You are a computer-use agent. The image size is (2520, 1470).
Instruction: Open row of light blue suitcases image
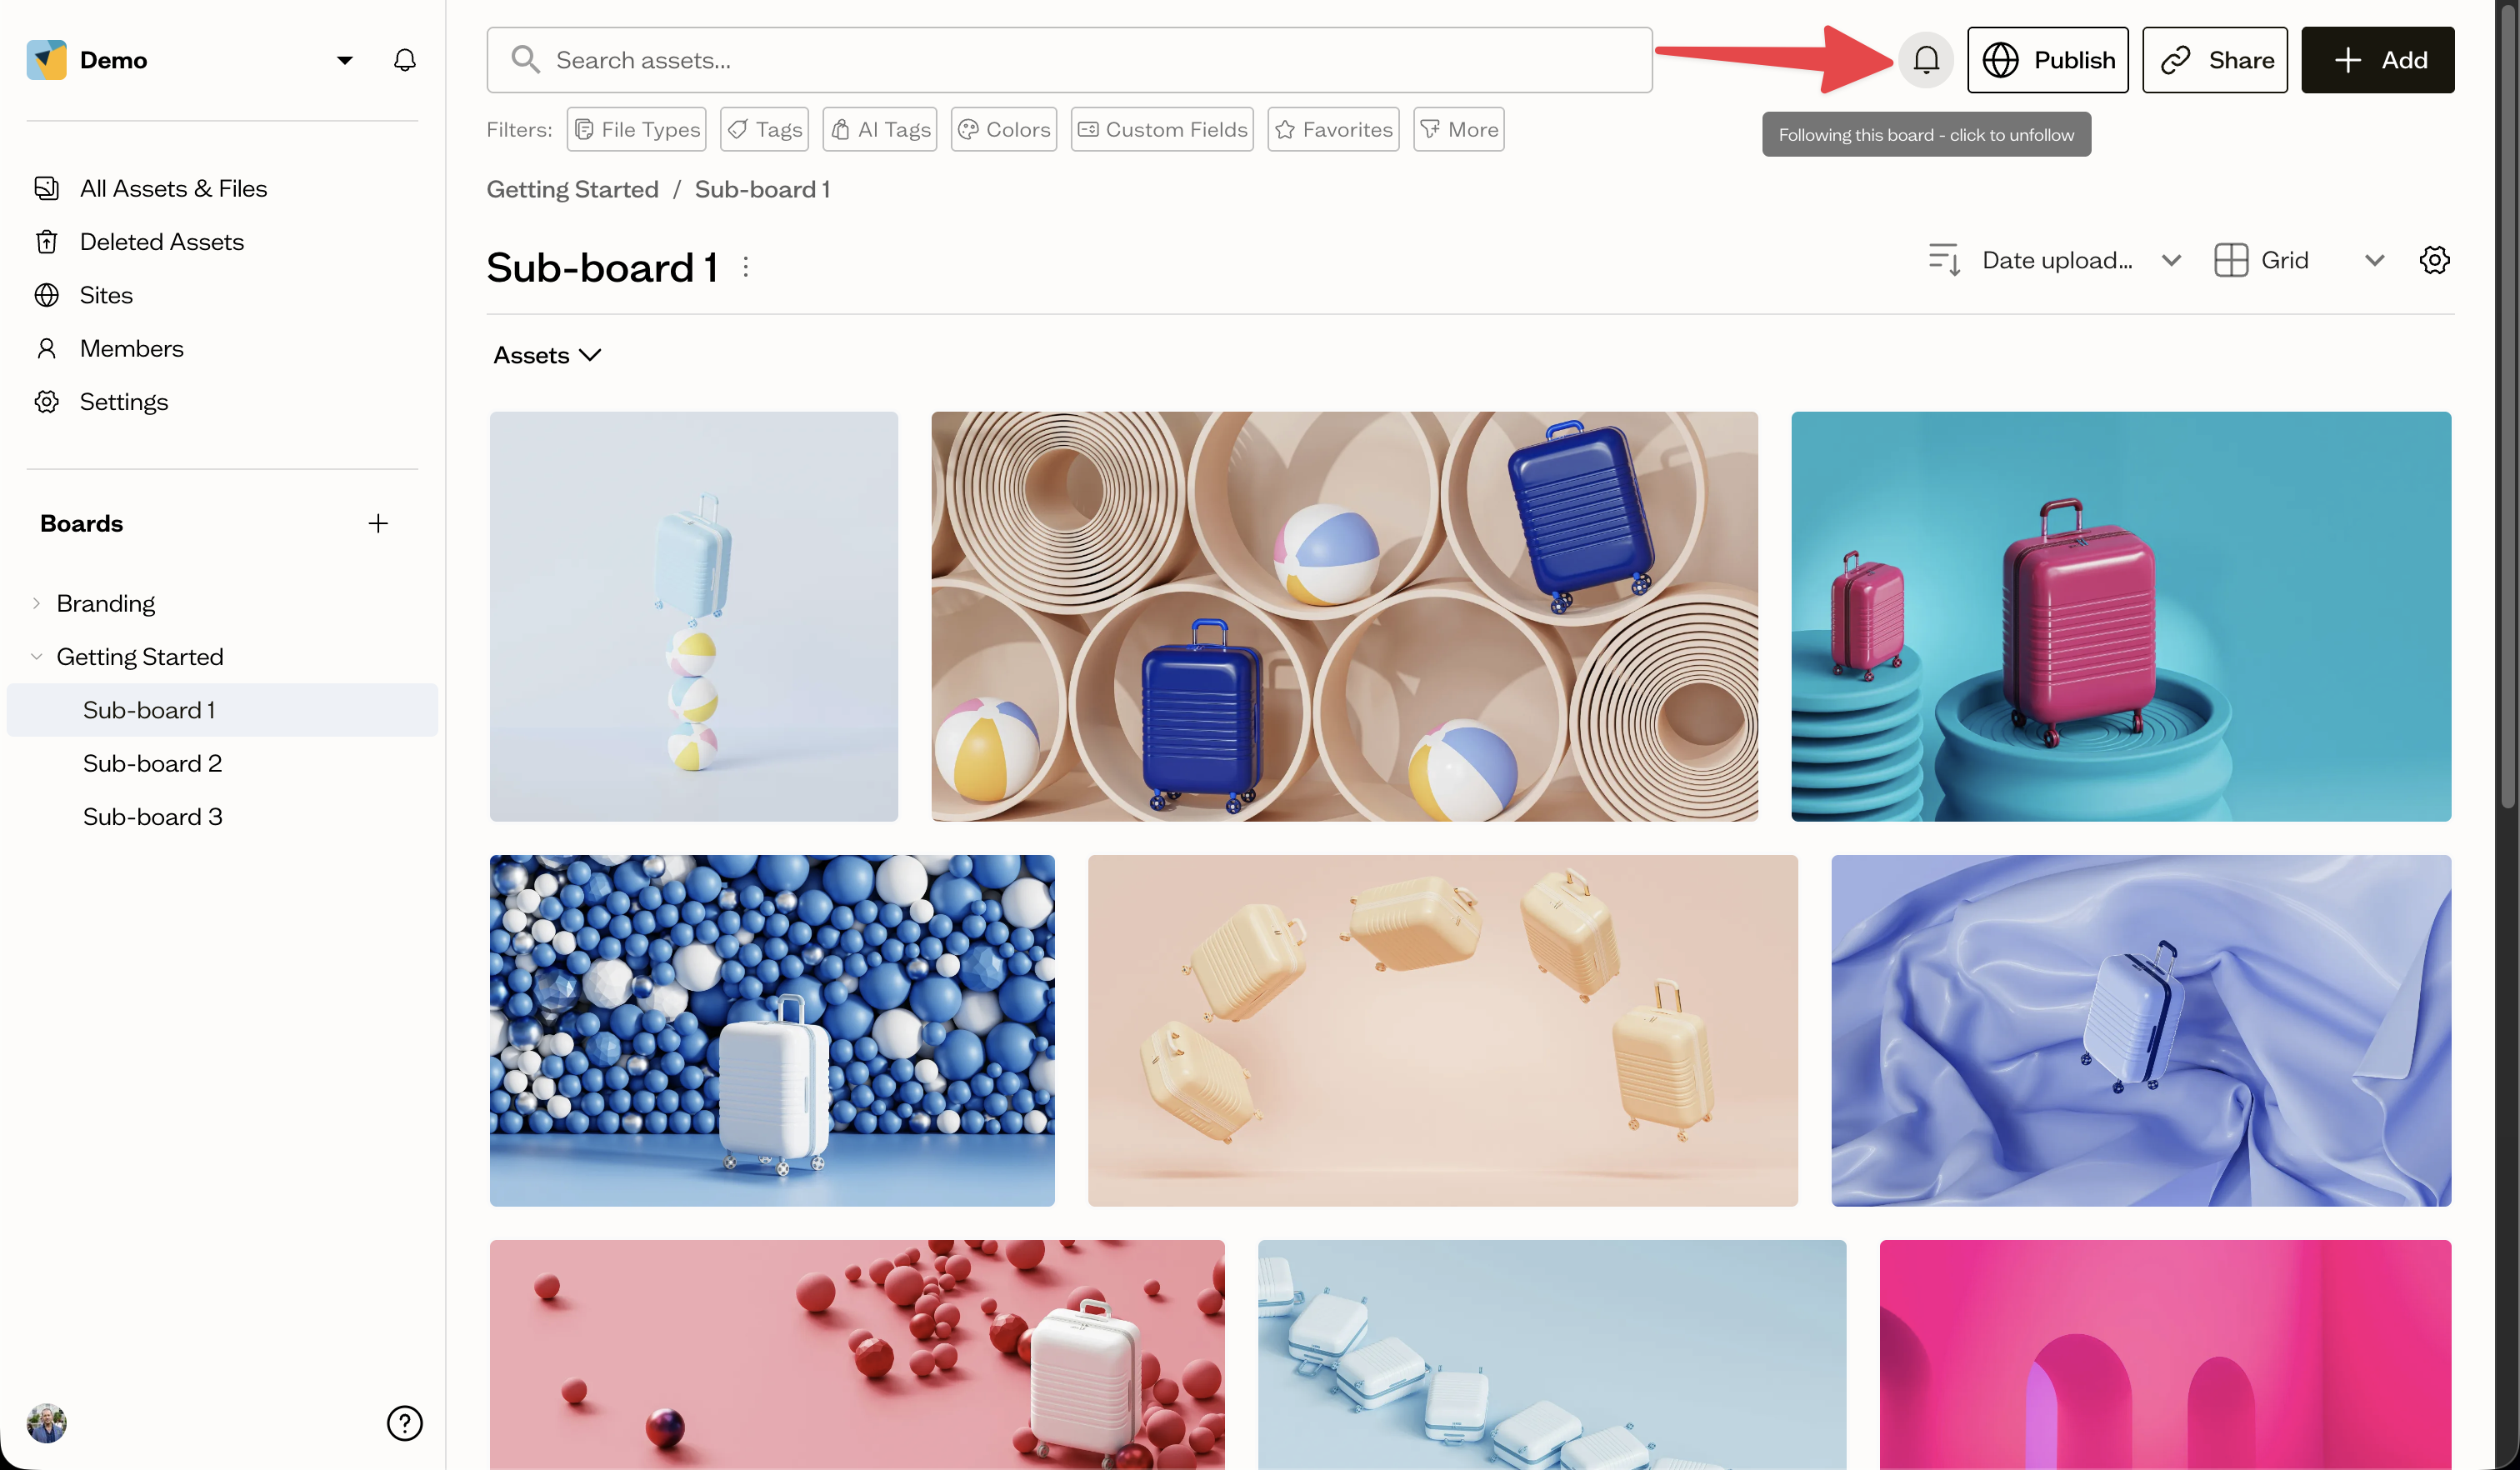point(1552,1355)
